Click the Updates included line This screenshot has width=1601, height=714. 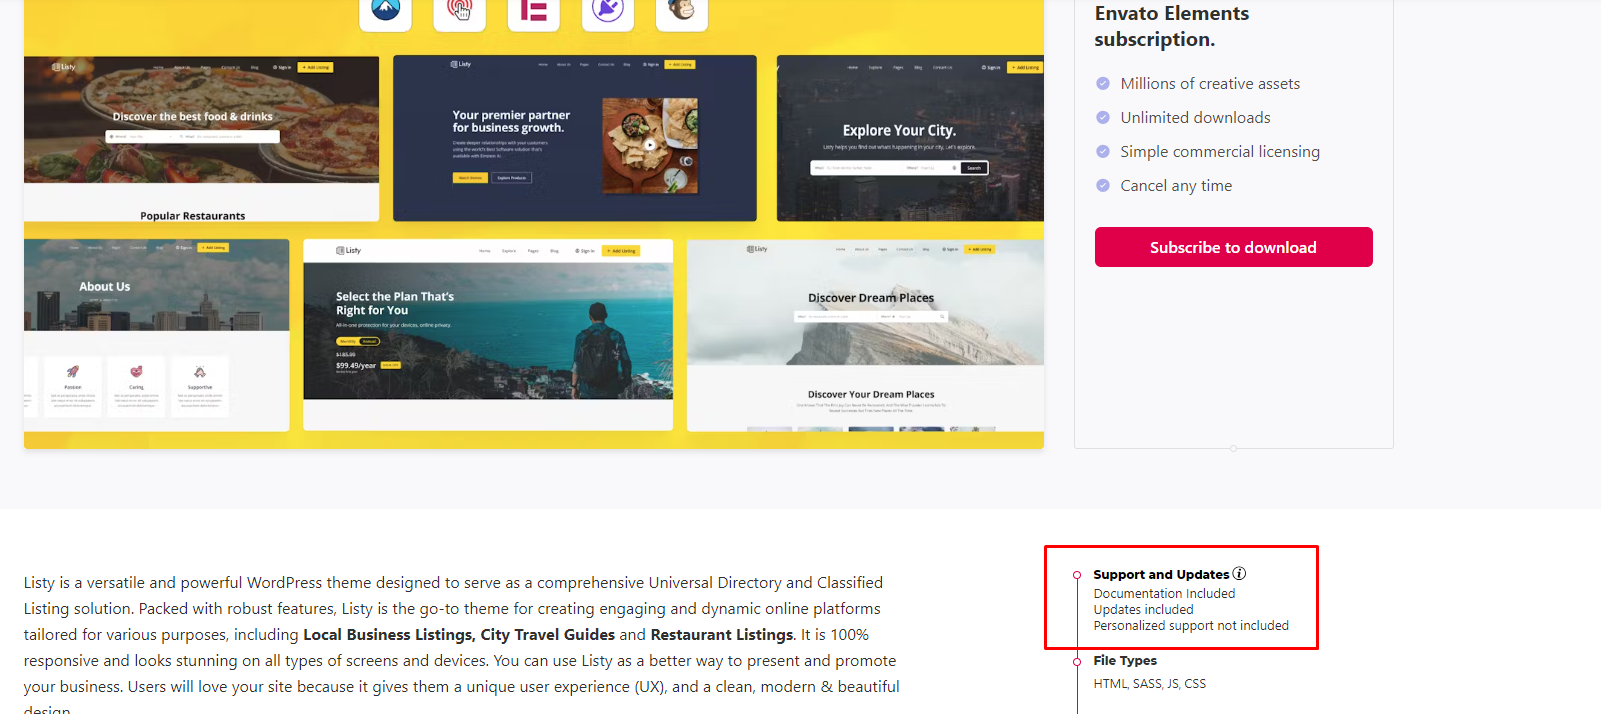point(1143,610)
